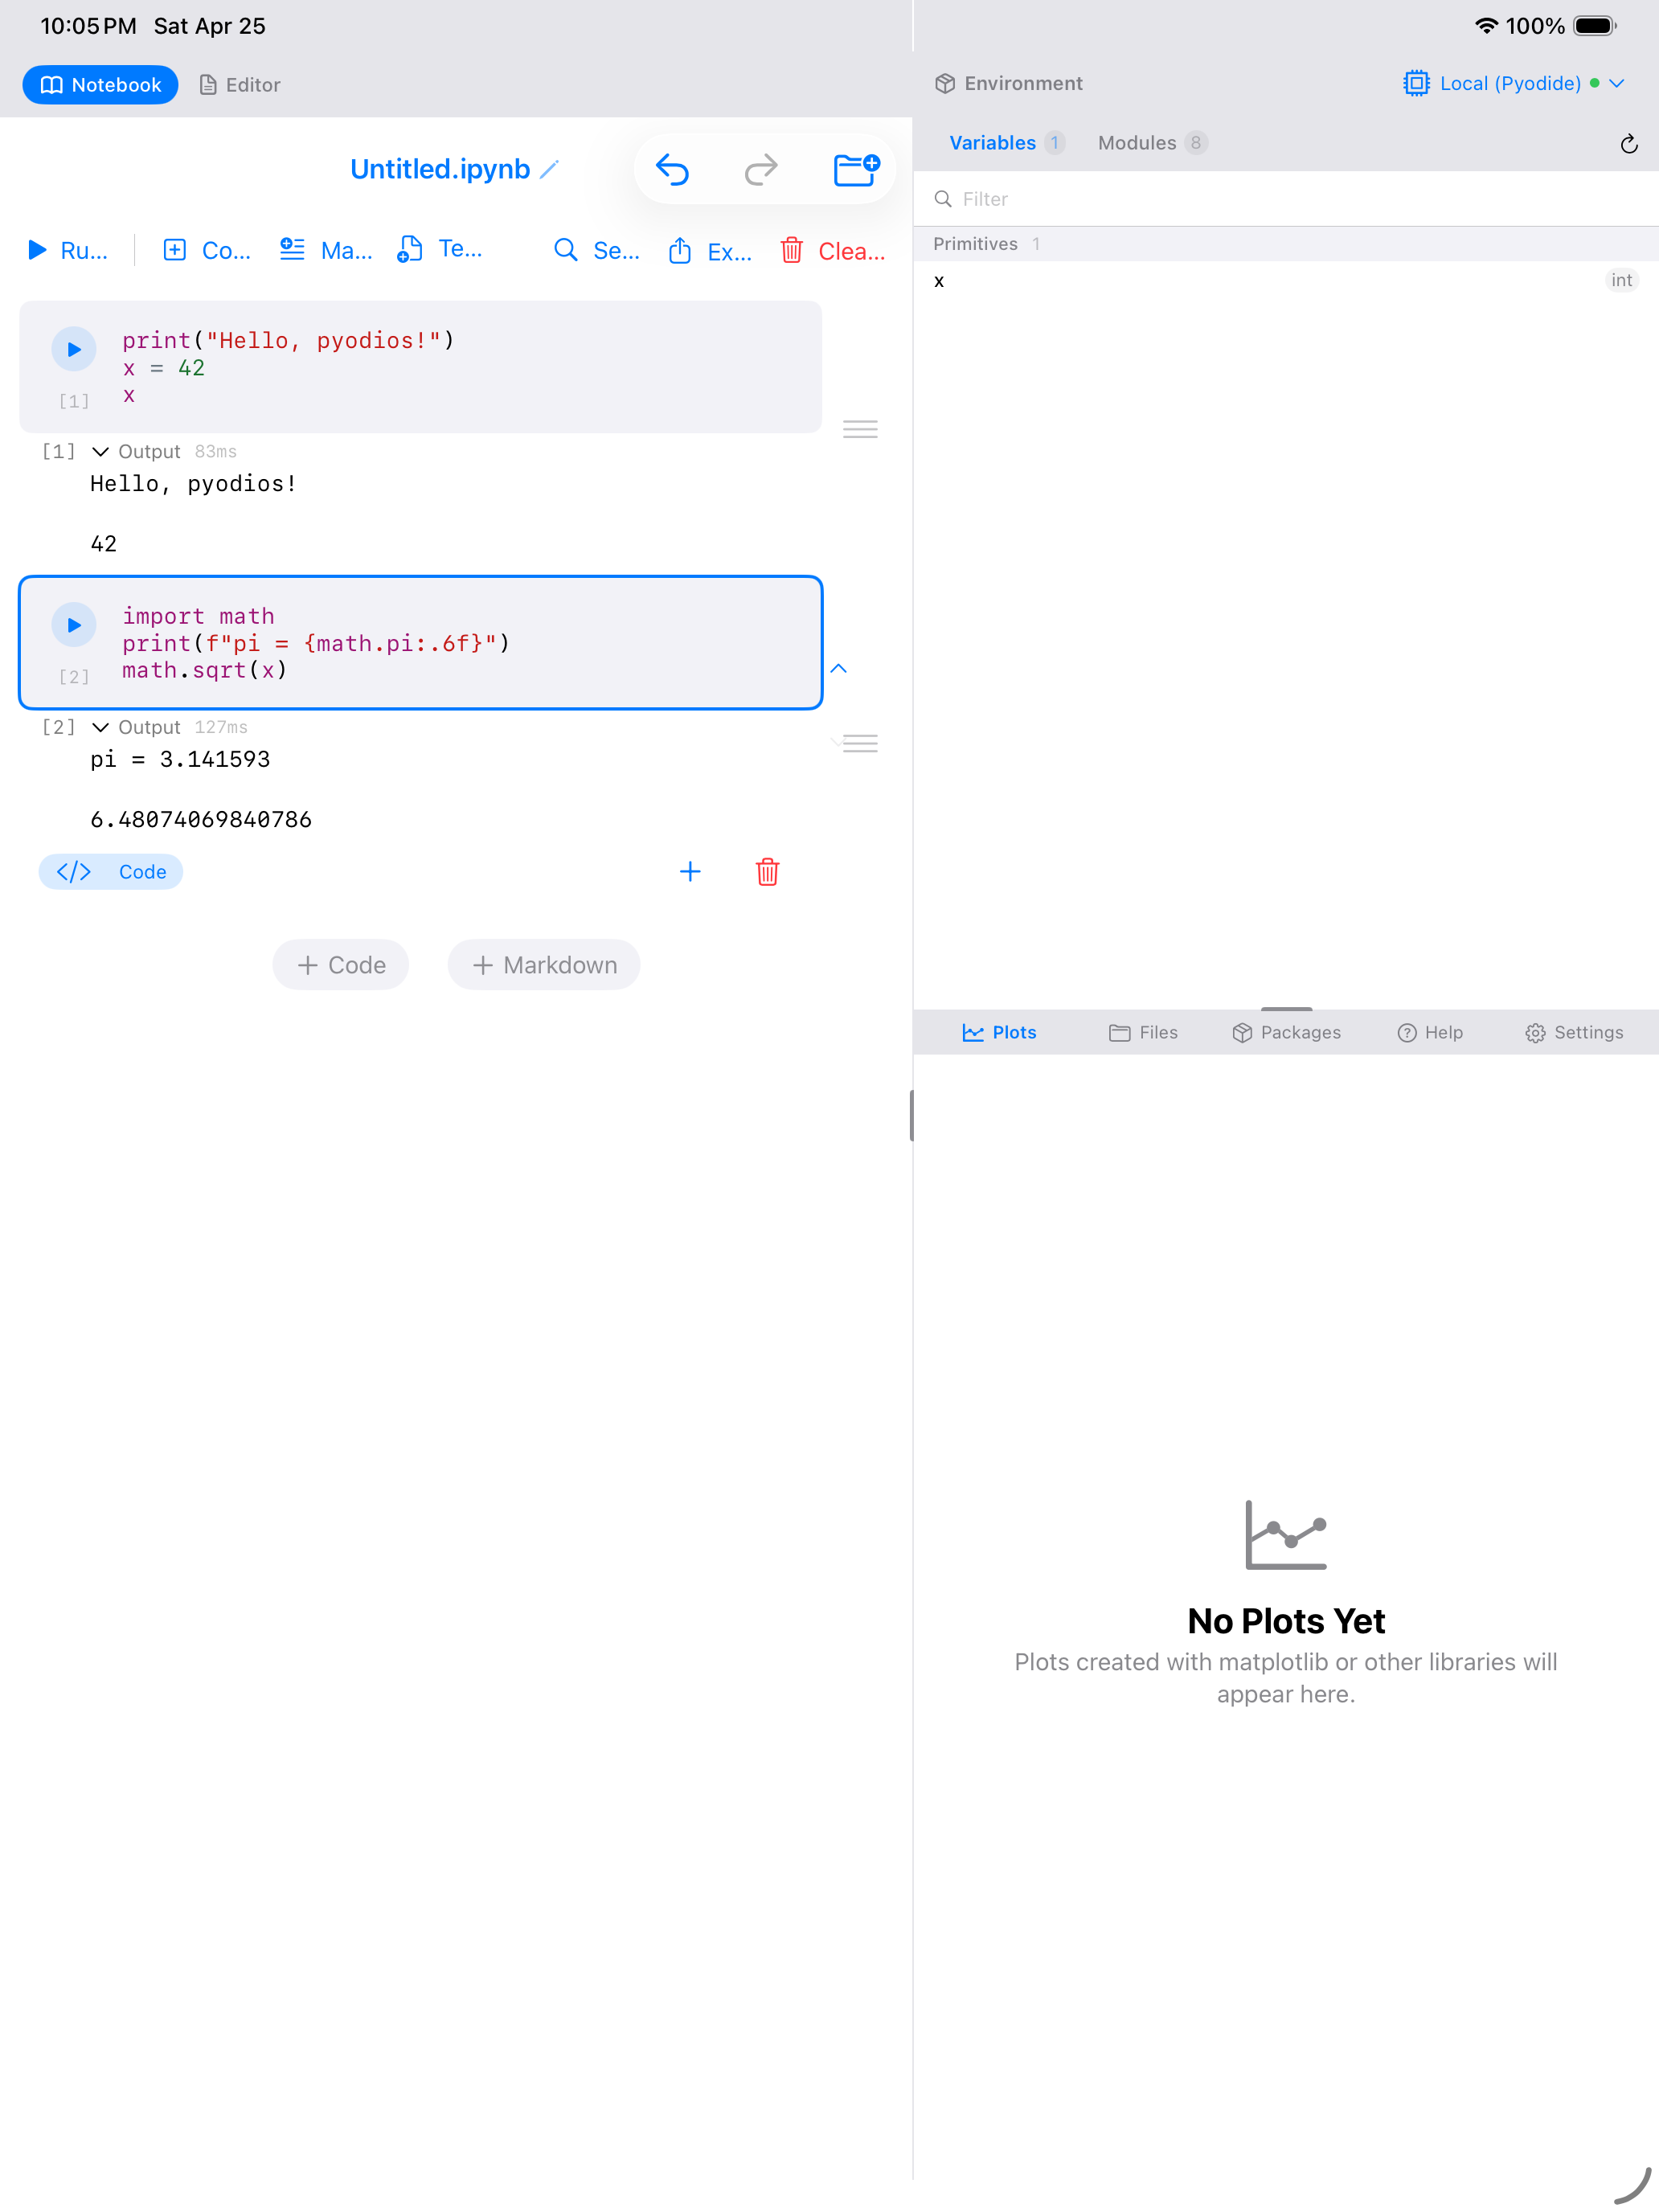Clear outputs with the red trash toolbar item
This screenshot has height=2212, width=1659.
point(832,250)
